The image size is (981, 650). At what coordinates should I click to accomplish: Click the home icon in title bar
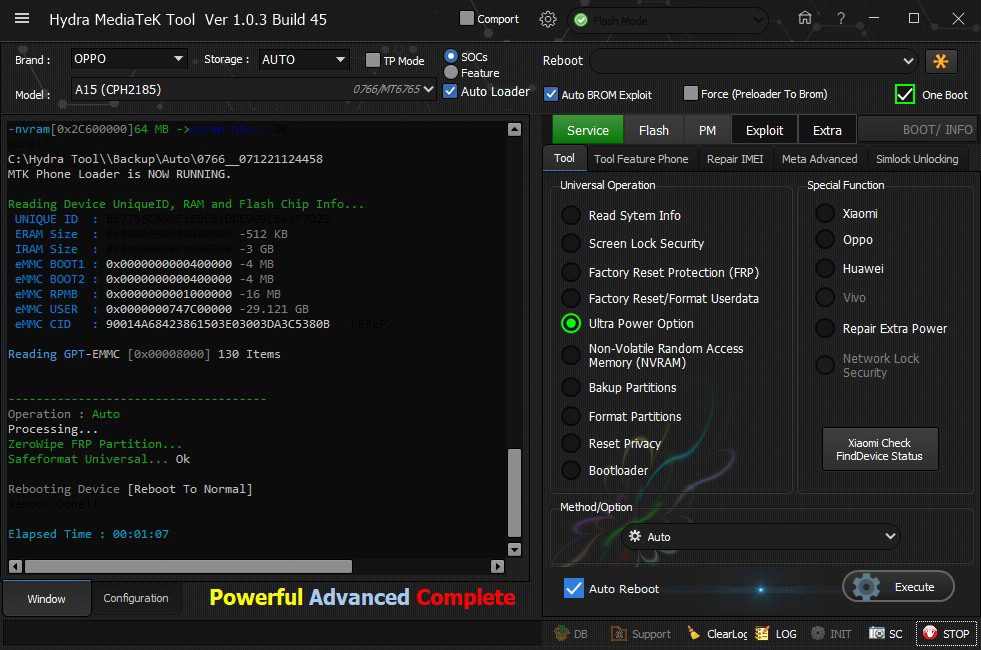click(805, 18)
